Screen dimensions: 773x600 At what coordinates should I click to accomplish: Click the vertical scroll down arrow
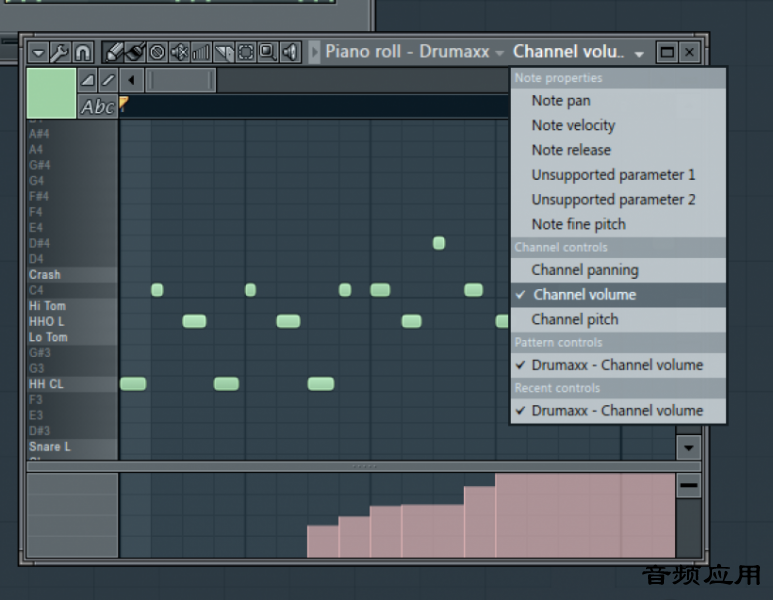click(689, 448)
